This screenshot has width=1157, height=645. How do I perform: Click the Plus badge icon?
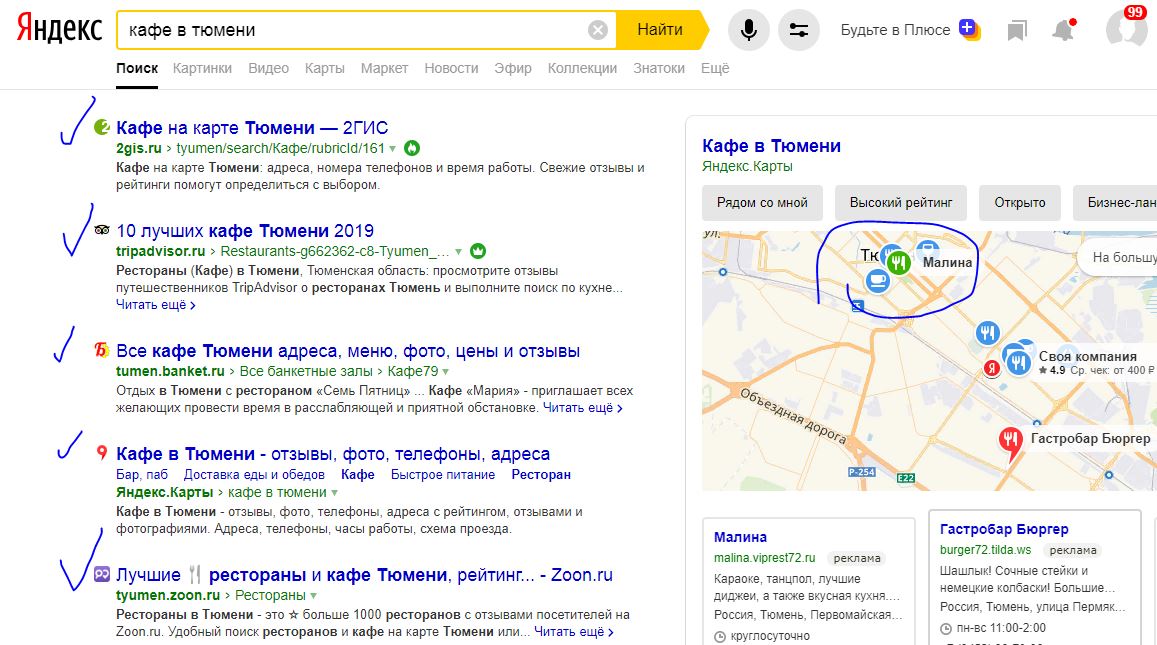(x=969, y=30)
